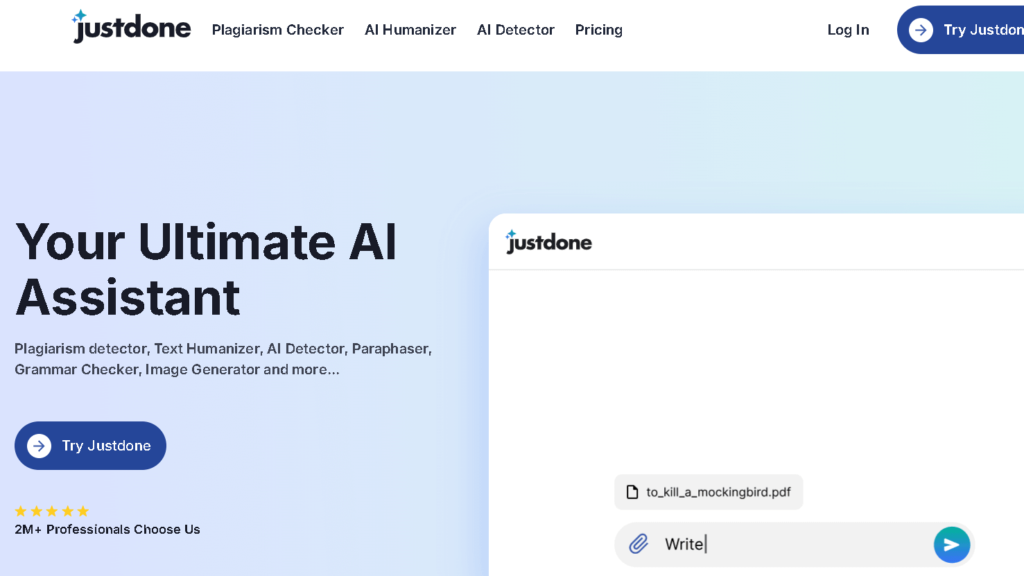Image resolution: width=1024 pixels, height=576 pixels.
Task: Open the Pricing page
Action: (x=598, y=30)
